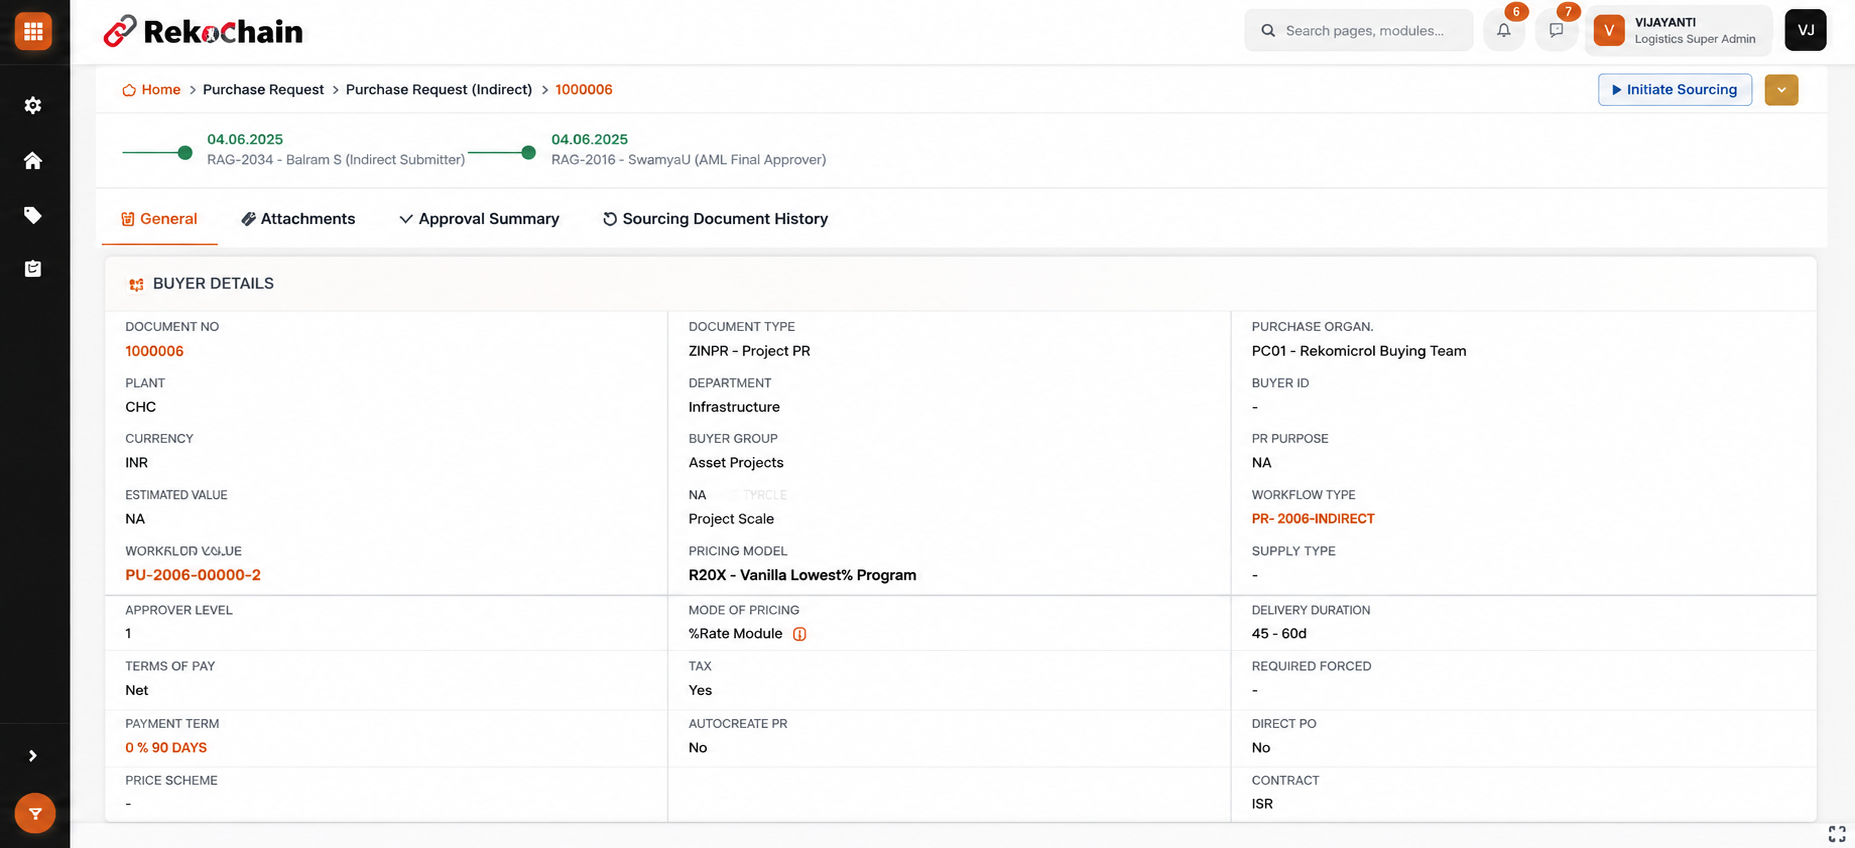
Task: Click the Infrastructure department value
Action: click(734, 407)
